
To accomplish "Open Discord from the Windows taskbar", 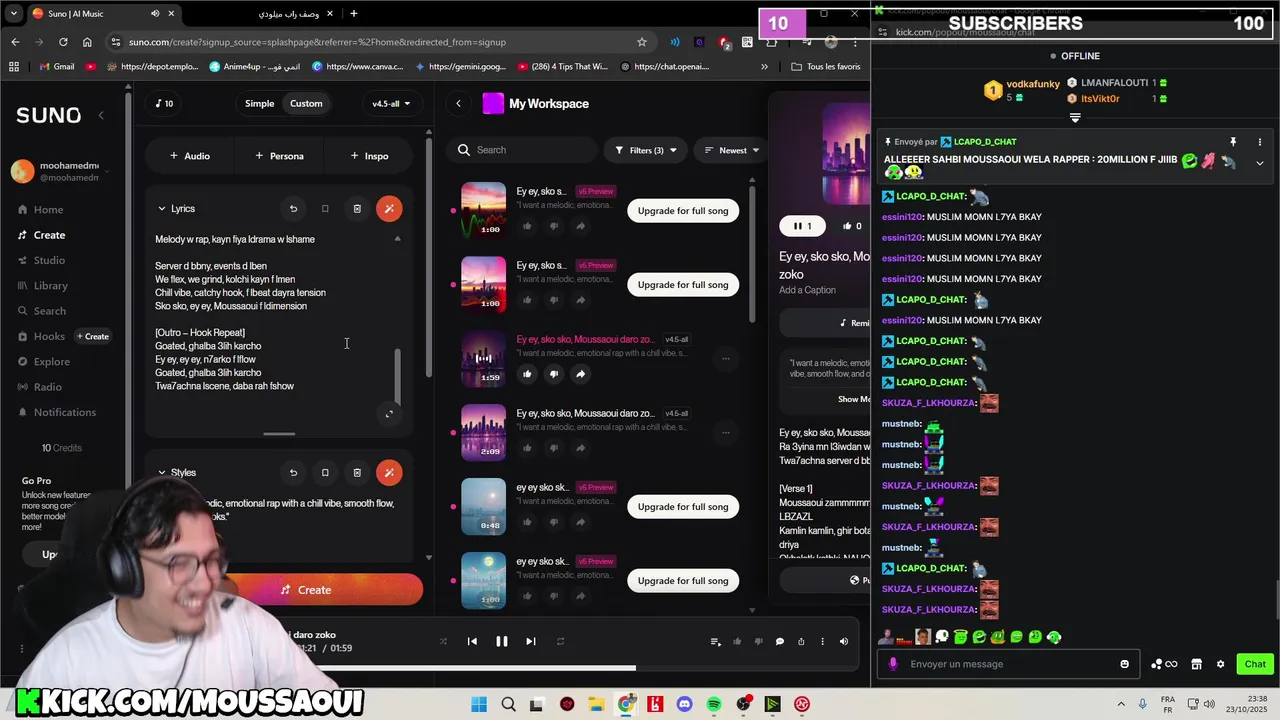I will coord(684,705).
